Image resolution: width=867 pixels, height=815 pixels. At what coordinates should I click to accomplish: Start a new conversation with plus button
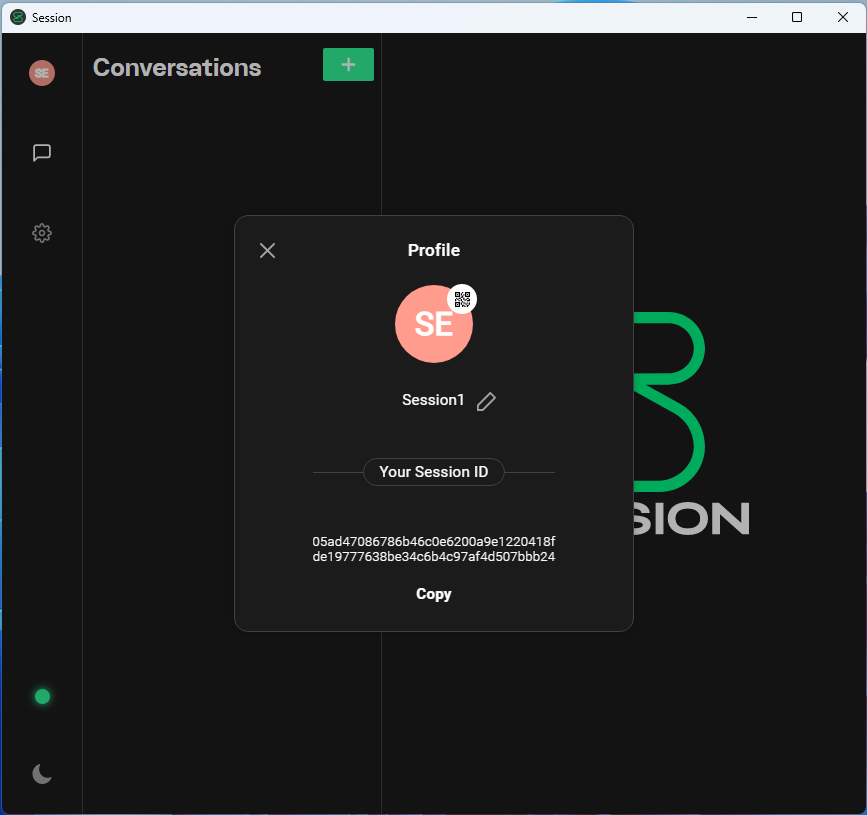348,65
